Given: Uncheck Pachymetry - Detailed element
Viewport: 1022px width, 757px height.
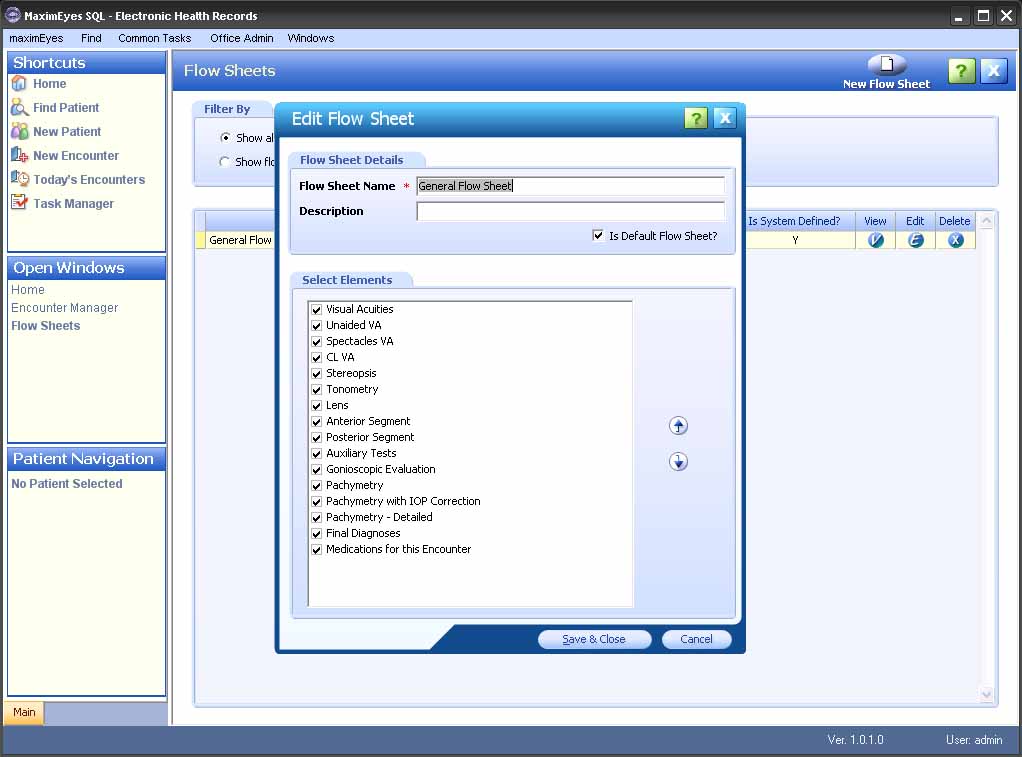Looking at the screenshot, I should coord(317,518).
